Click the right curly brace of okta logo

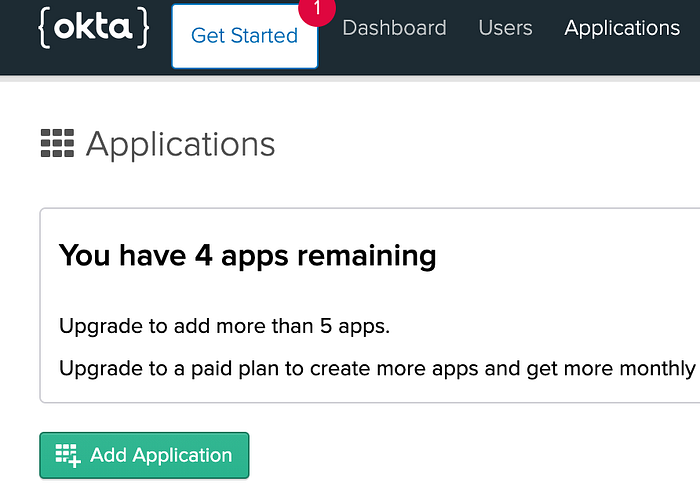[x=143, y=28]
